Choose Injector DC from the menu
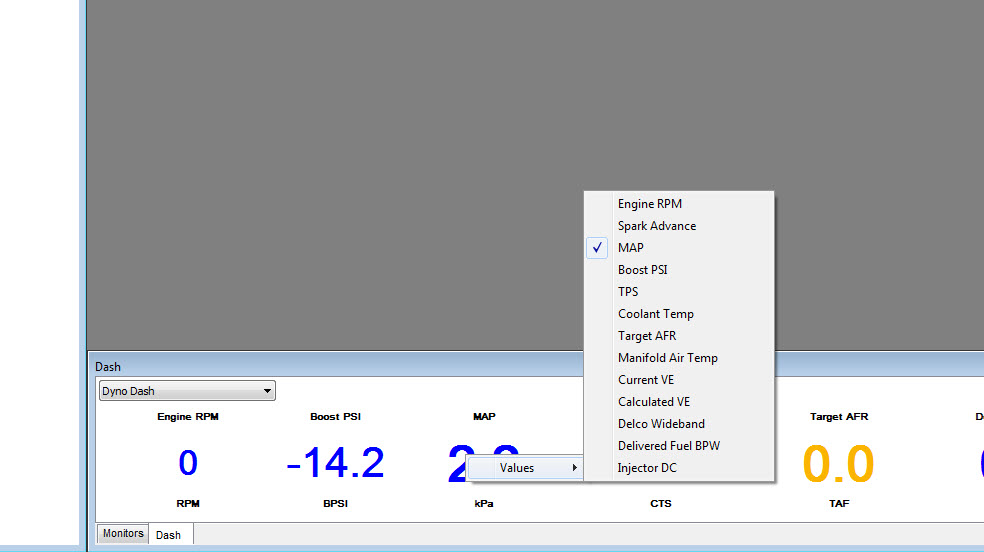 coord(678,468)
